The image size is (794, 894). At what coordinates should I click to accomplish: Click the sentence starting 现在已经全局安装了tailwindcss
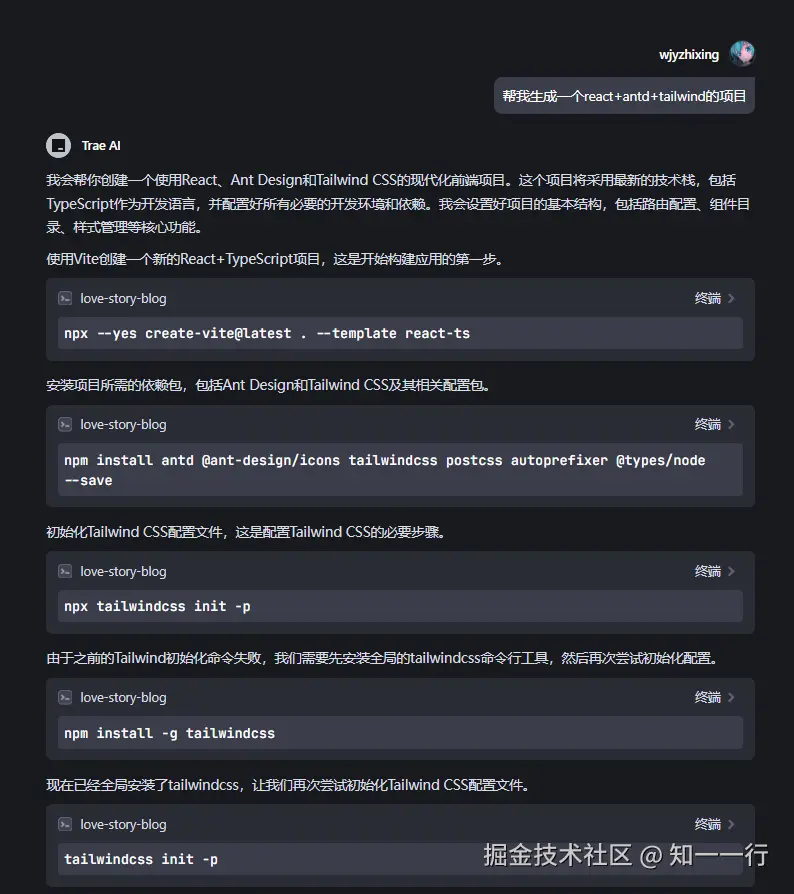click(x=288, y=785)
